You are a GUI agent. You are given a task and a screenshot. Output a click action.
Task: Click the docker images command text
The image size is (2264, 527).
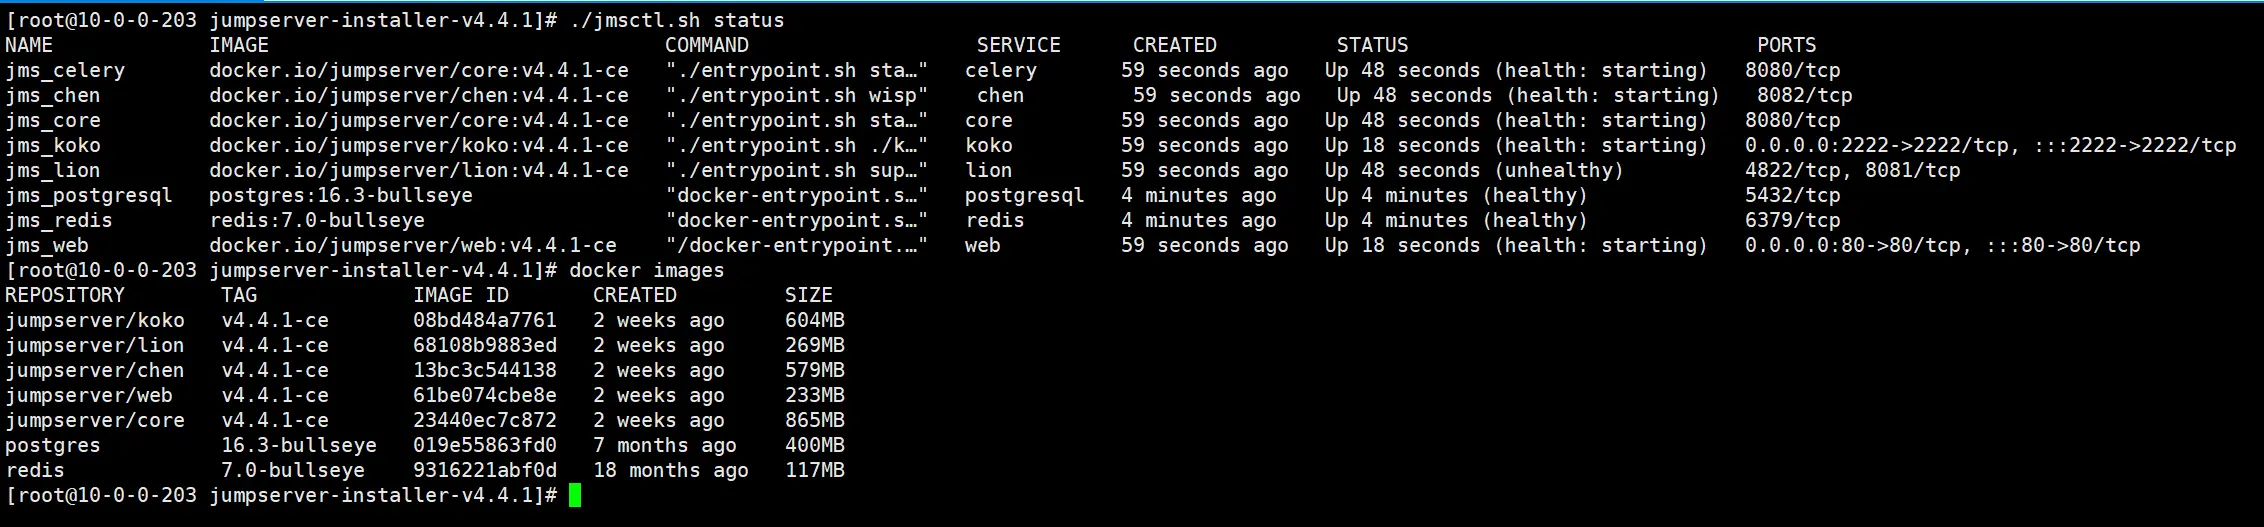[646, 270]
